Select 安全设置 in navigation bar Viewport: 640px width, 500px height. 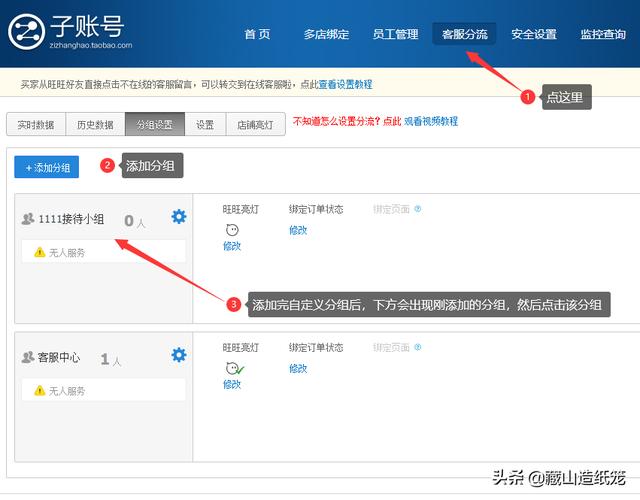[533, 34]
